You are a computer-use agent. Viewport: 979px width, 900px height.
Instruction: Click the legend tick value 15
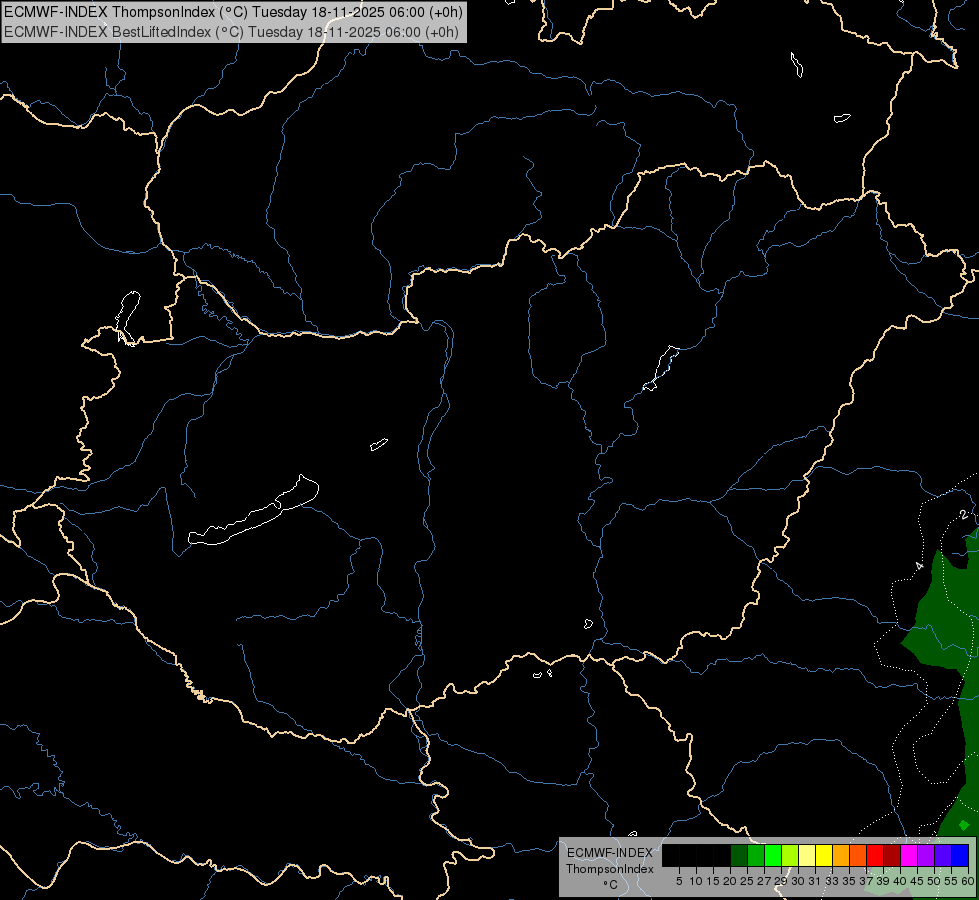click(713, 881)
